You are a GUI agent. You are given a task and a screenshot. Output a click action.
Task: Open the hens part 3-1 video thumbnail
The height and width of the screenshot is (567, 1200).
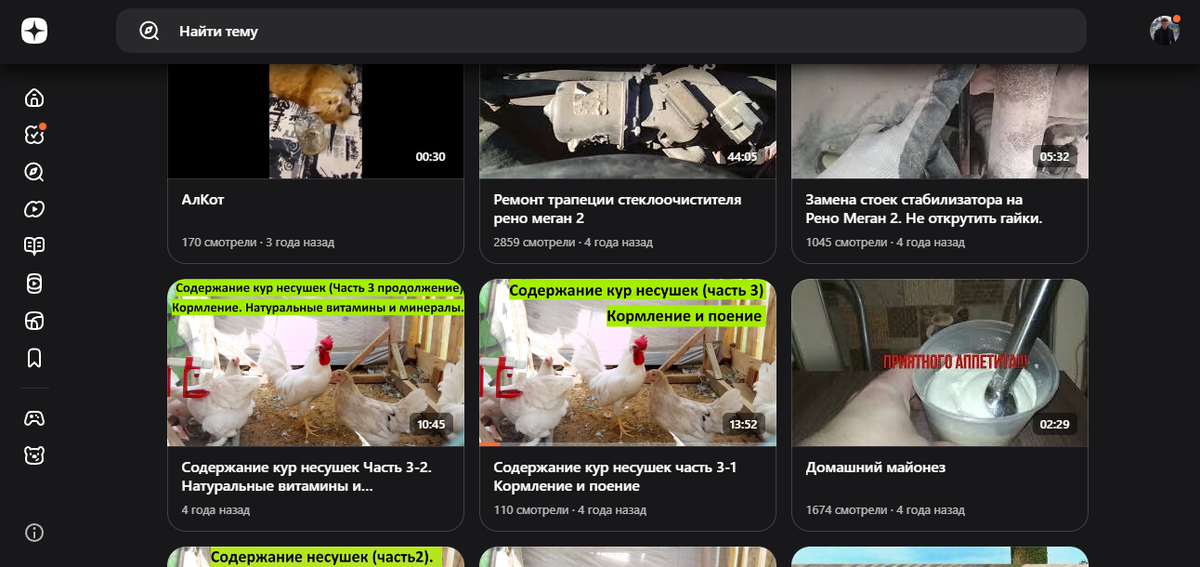[627, 362]
